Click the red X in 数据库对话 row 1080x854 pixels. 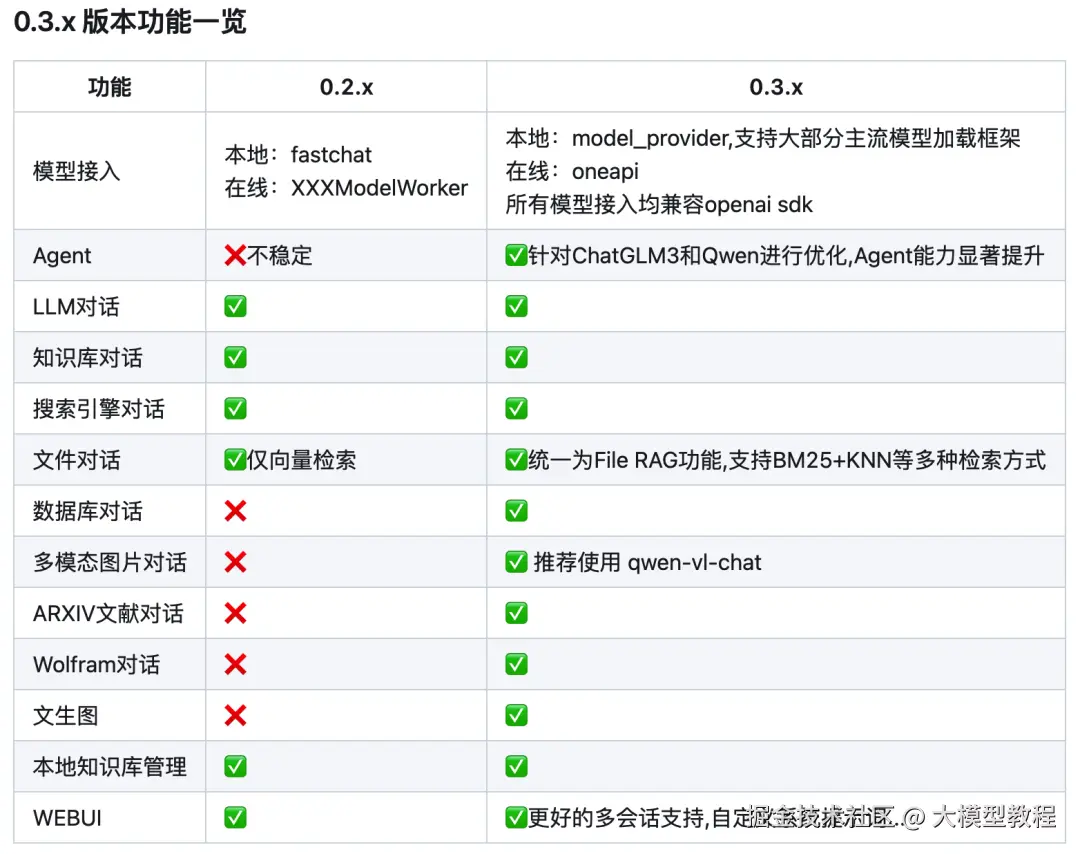[x=235, y=512]
